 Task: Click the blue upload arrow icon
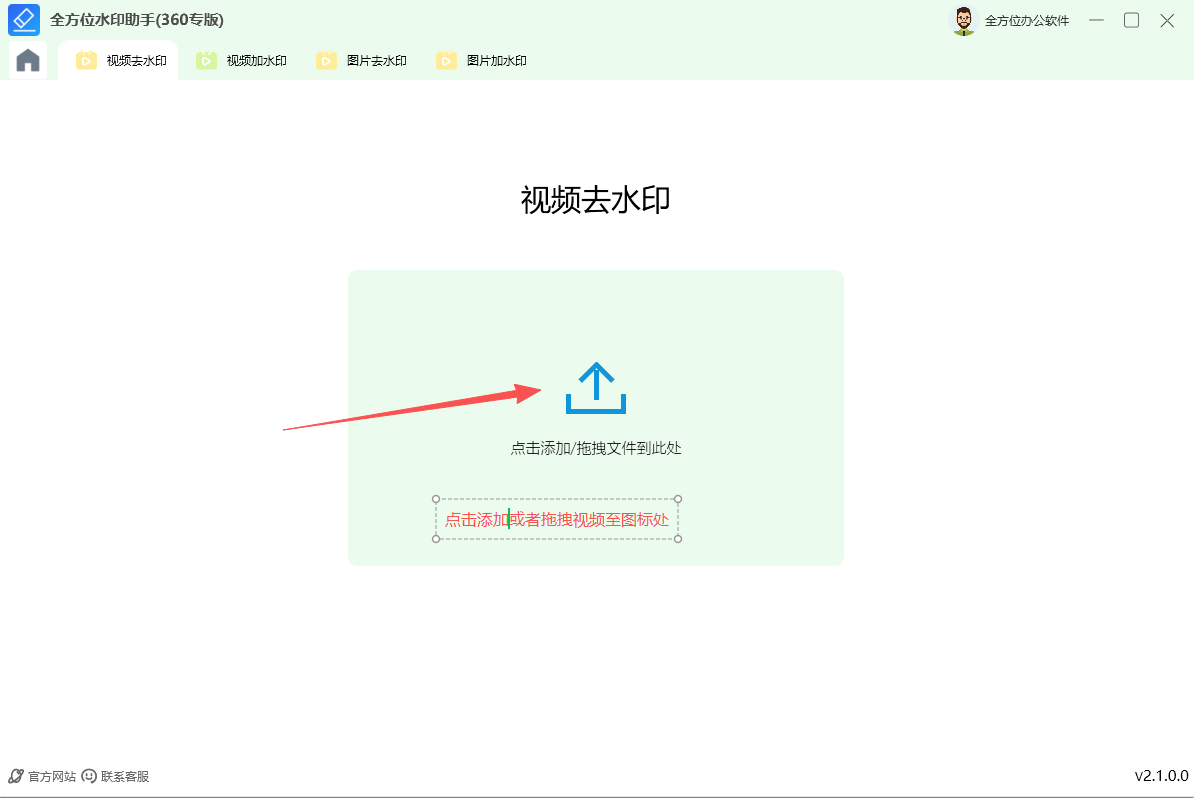tap(595, 388)
